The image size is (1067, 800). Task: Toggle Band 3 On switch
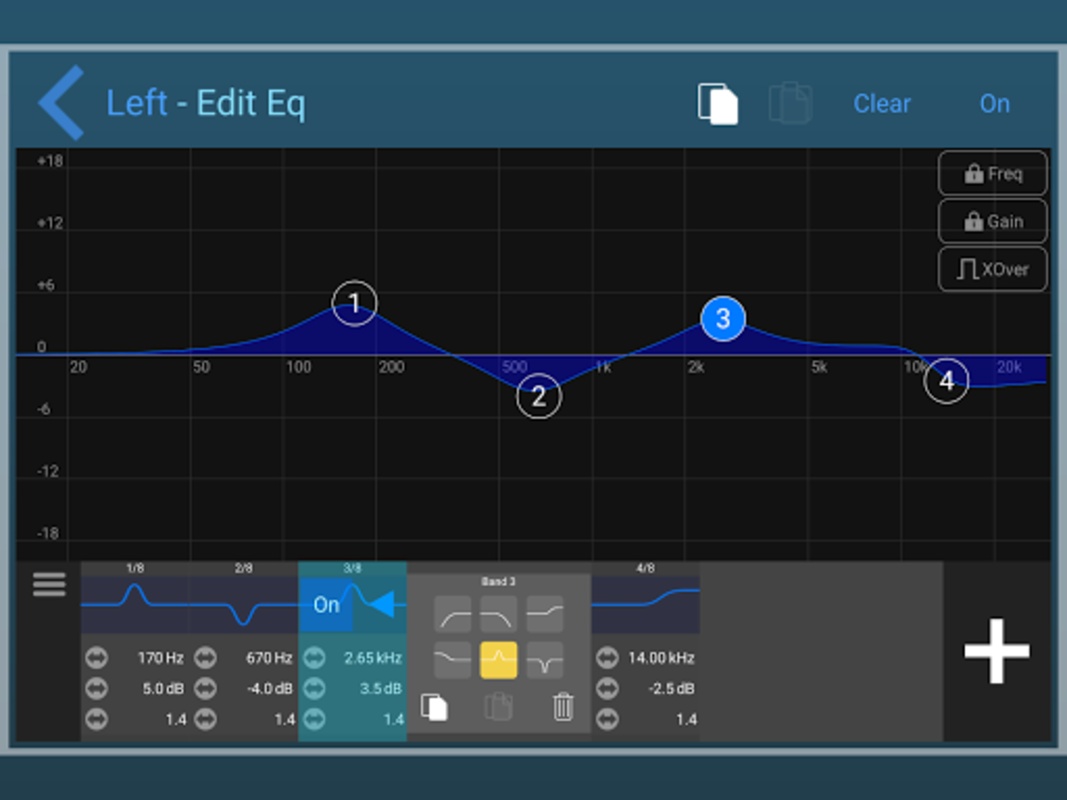(x=326, y=605)
